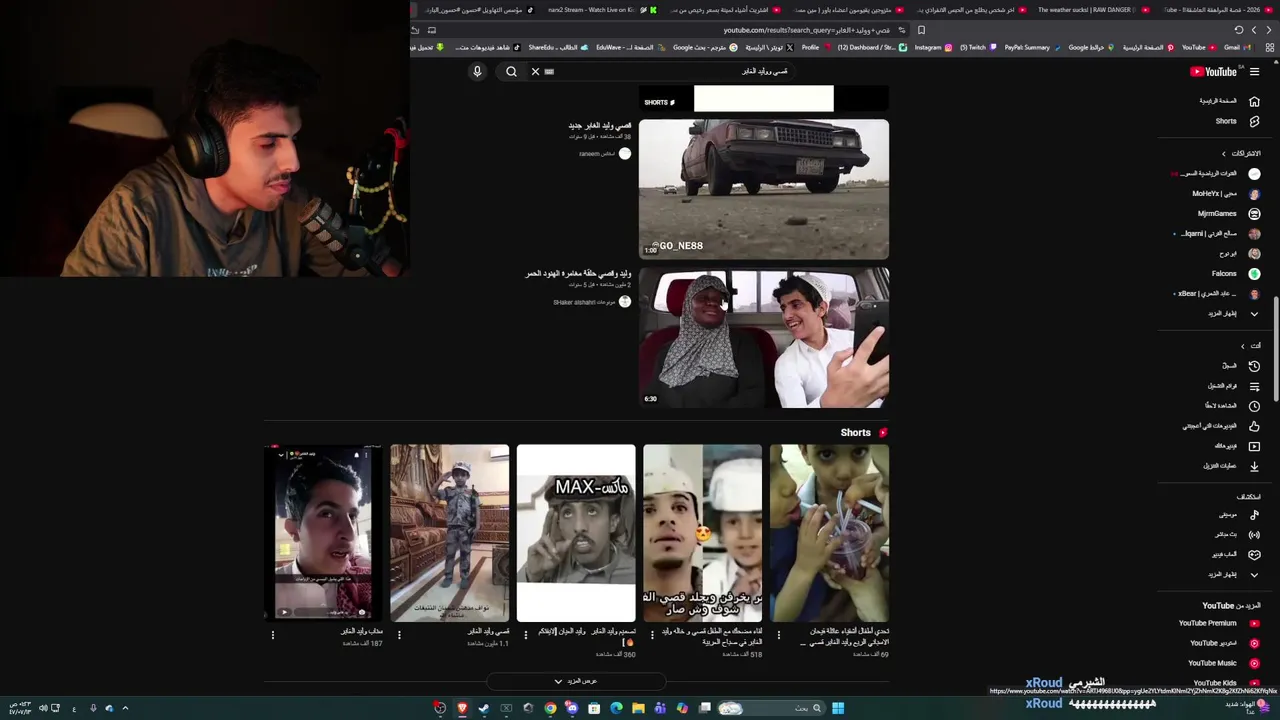Screen dimensions: 1280x720
Task: Play the 6:30 video of two people in a car
Action: [764, 337]
